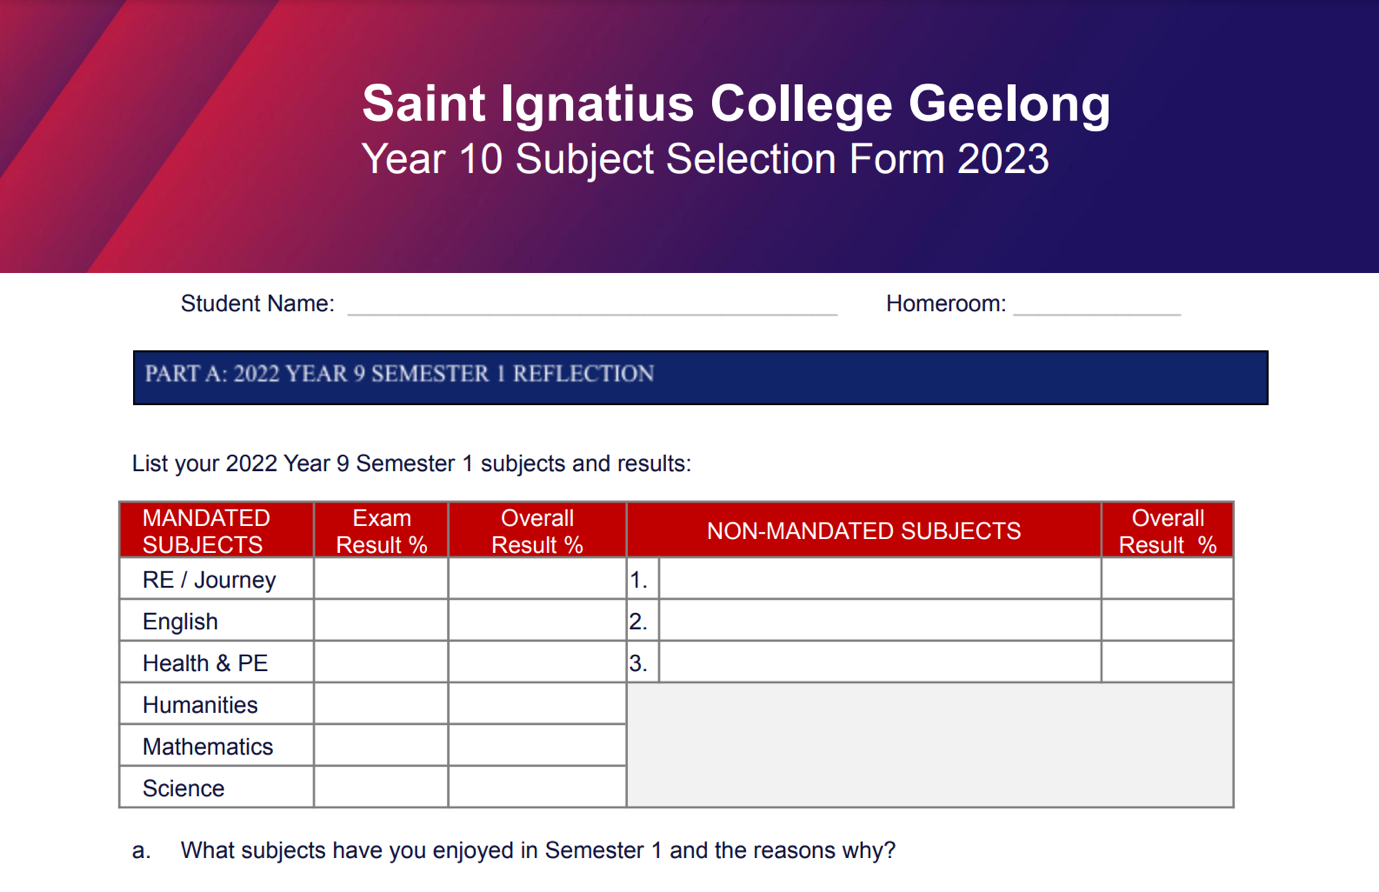Click the Student Name blank line

click(x=592, y=304)
